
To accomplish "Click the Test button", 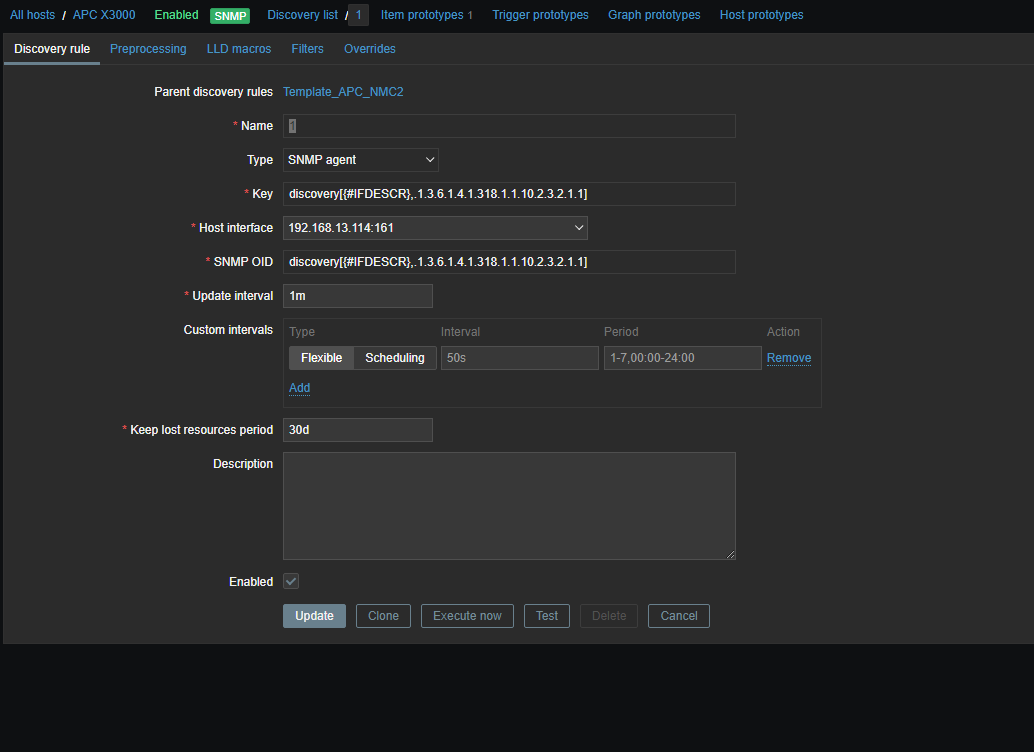I will pyautogui.click(x=547, y=616).
